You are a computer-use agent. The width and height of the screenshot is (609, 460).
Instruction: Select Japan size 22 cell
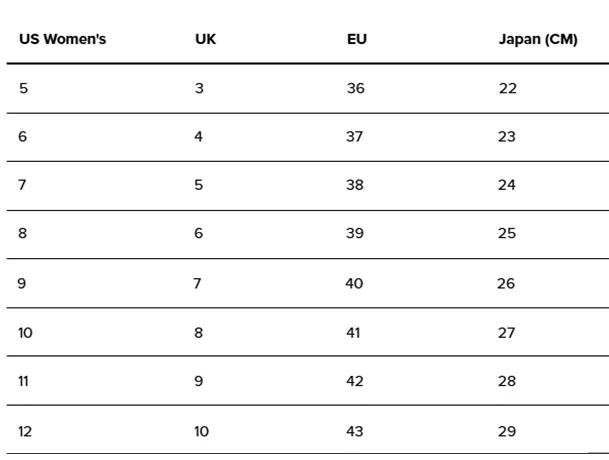(508, 88)
